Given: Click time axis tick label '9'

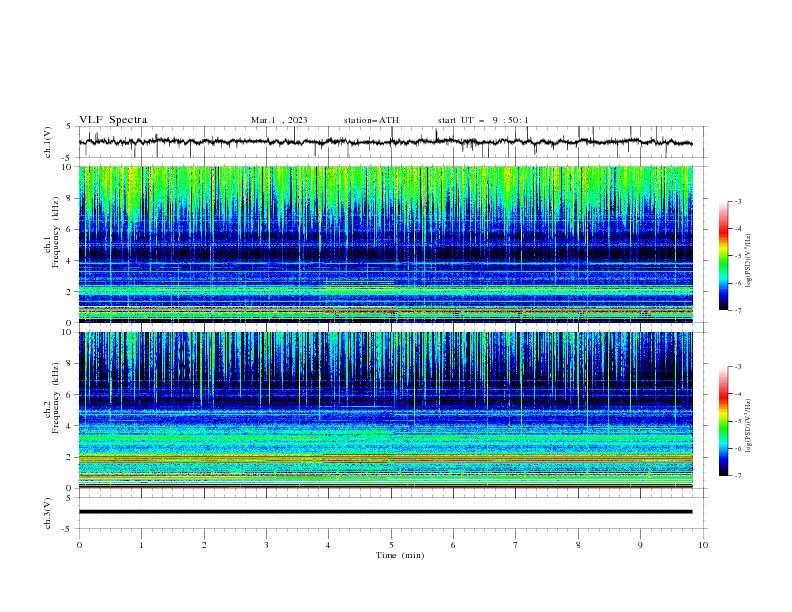Looking at the screenshot, I should pyautogui.click(x=640, y=545).
